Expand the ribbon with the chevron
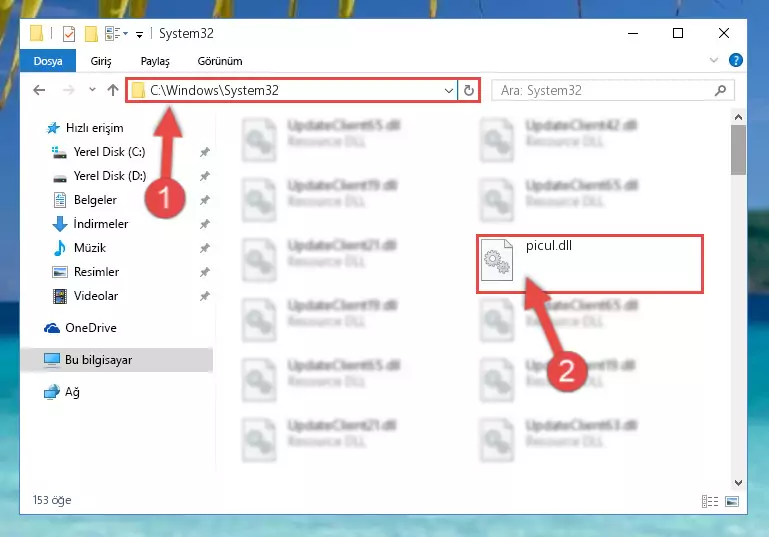This screenshot has width=769, height=537. tap(714, 60)
